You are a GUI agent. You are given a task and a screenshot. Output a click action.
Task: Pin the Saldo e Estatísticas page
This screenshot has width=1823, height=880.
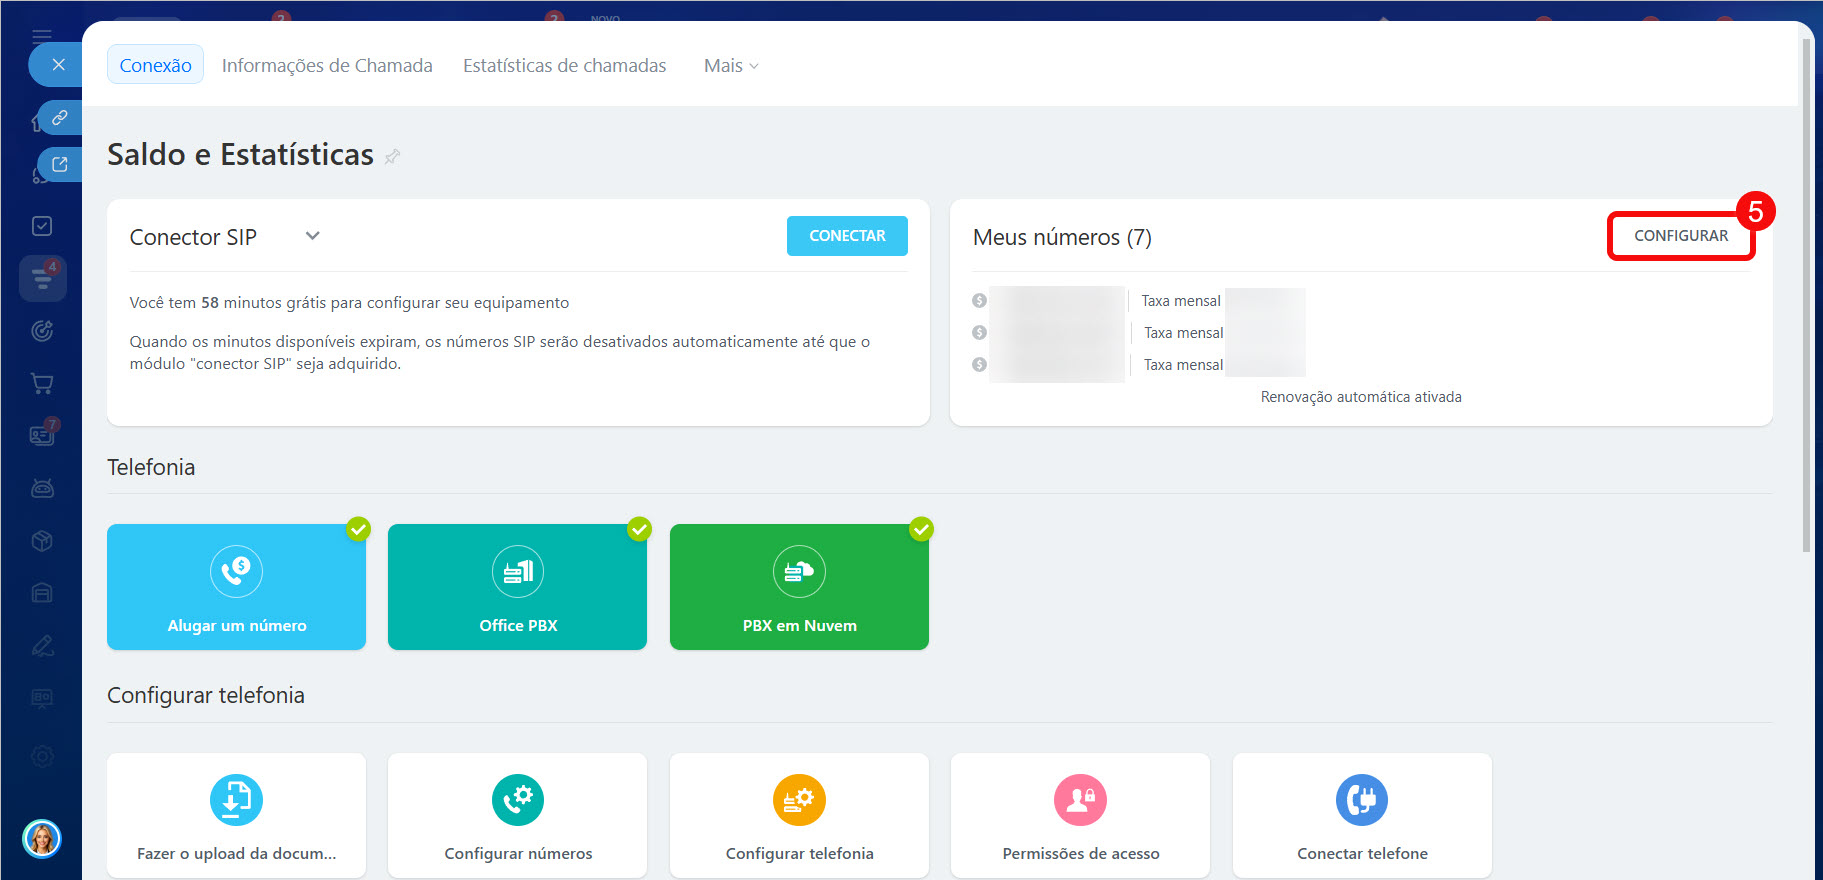tap(392, 157)
